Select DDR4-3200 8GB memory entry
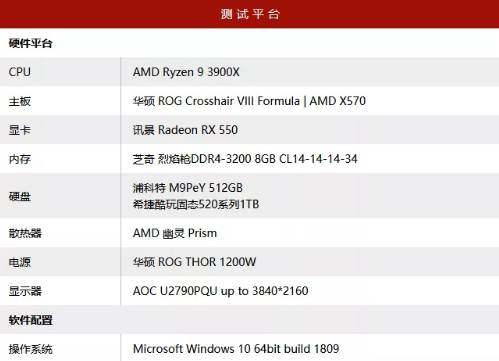The width and height of the screenshot is (499, 361). (245, 159)
